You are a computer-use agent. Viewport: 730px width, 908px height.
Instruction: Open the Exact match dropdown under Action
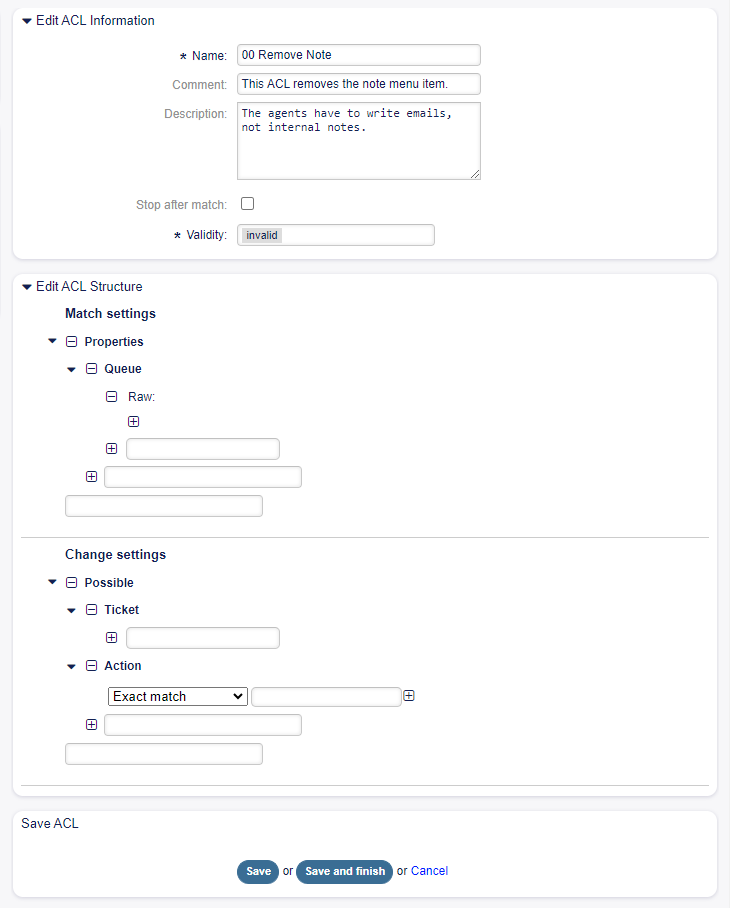[177, 696]
